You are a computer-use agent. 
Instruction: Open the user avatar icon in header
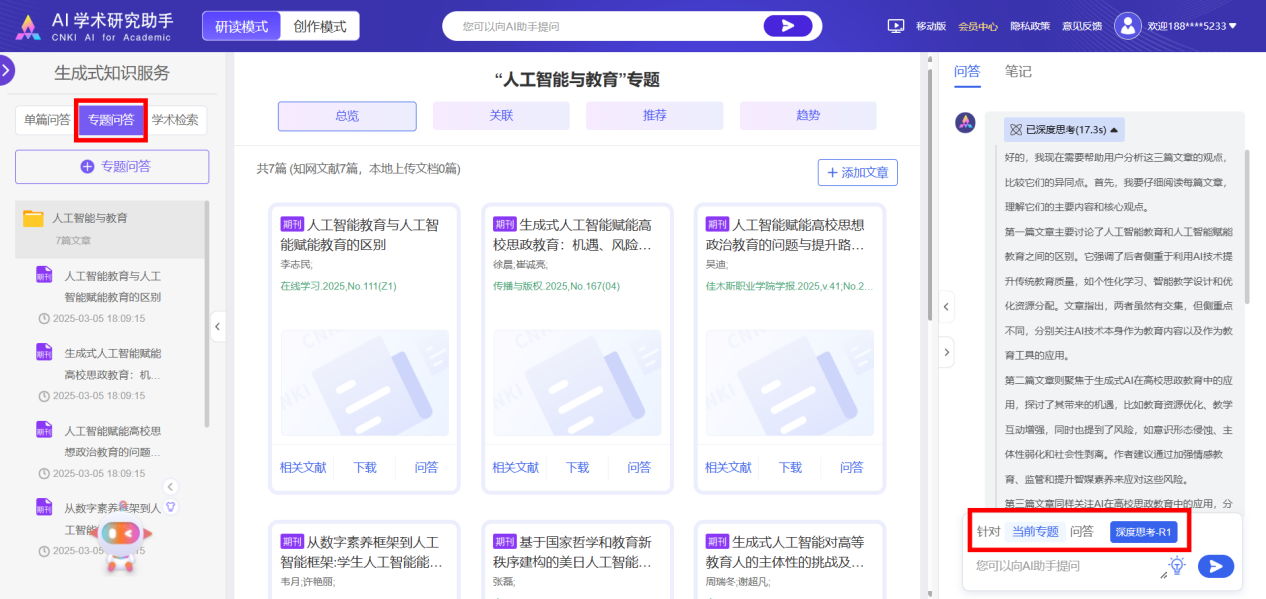[x=1128, y=26]
